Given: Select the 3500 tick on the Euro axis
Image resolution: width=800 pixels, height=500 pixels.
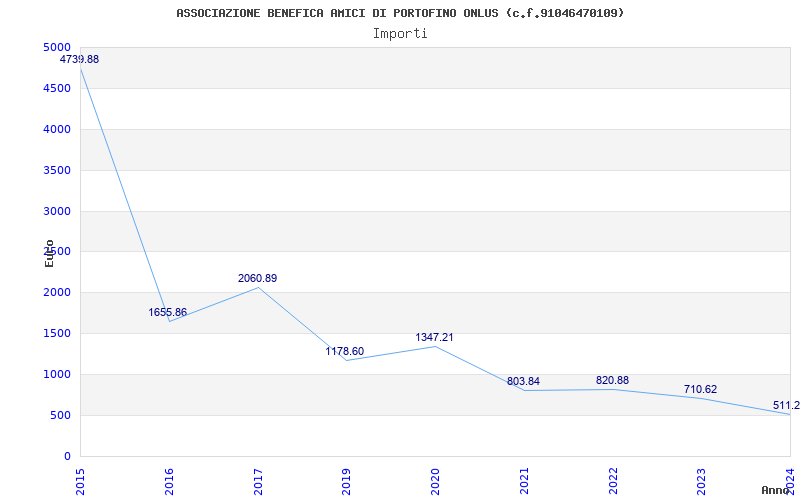Looking at the screenshot, I should (57, 170).
